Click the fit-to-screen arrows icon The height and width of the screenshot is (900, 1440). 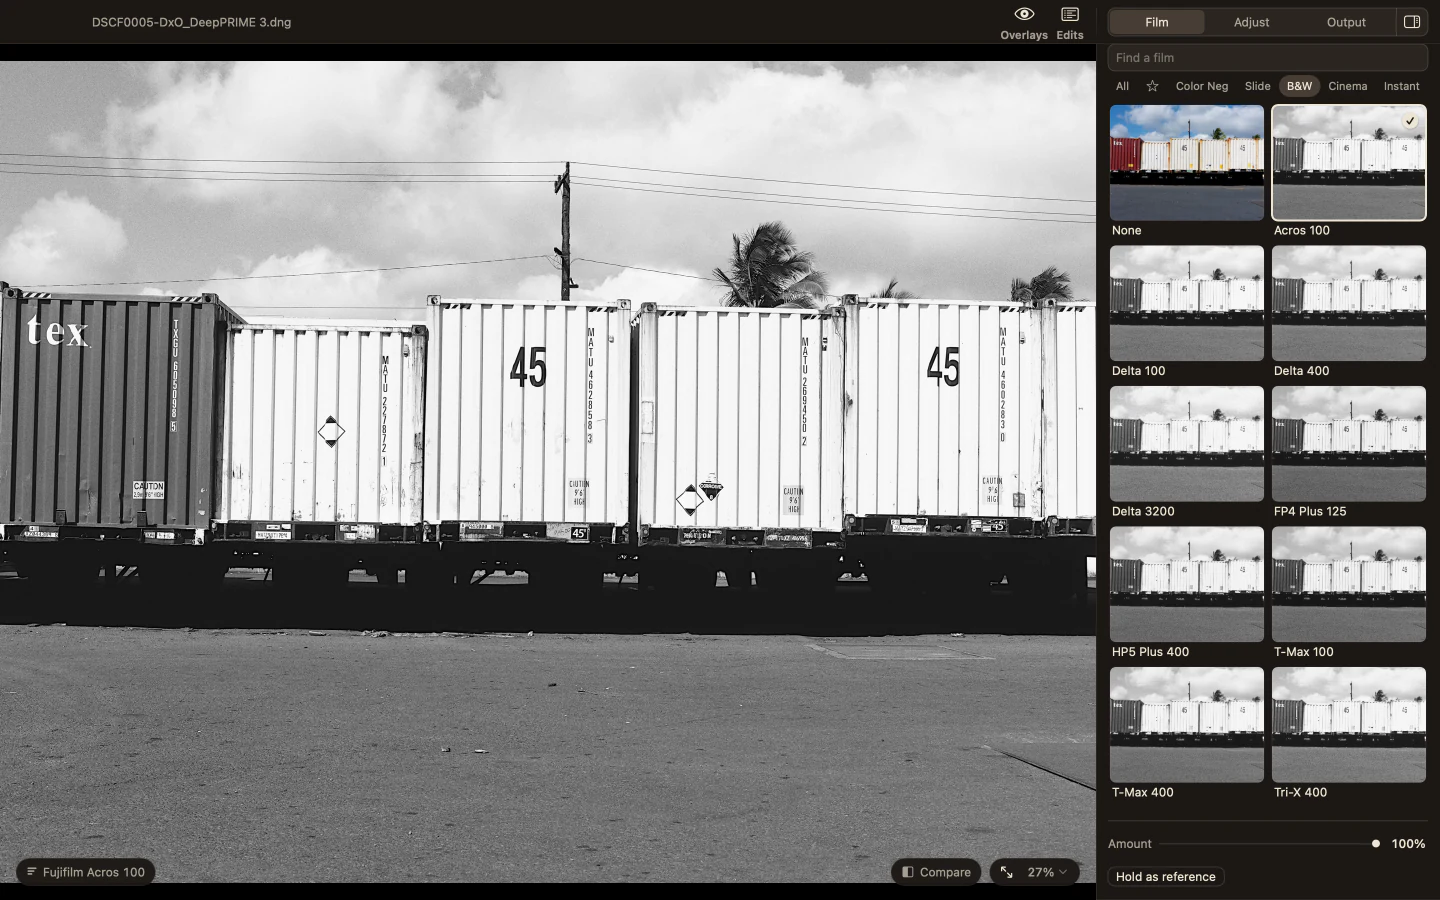(x=1007, y=872)
